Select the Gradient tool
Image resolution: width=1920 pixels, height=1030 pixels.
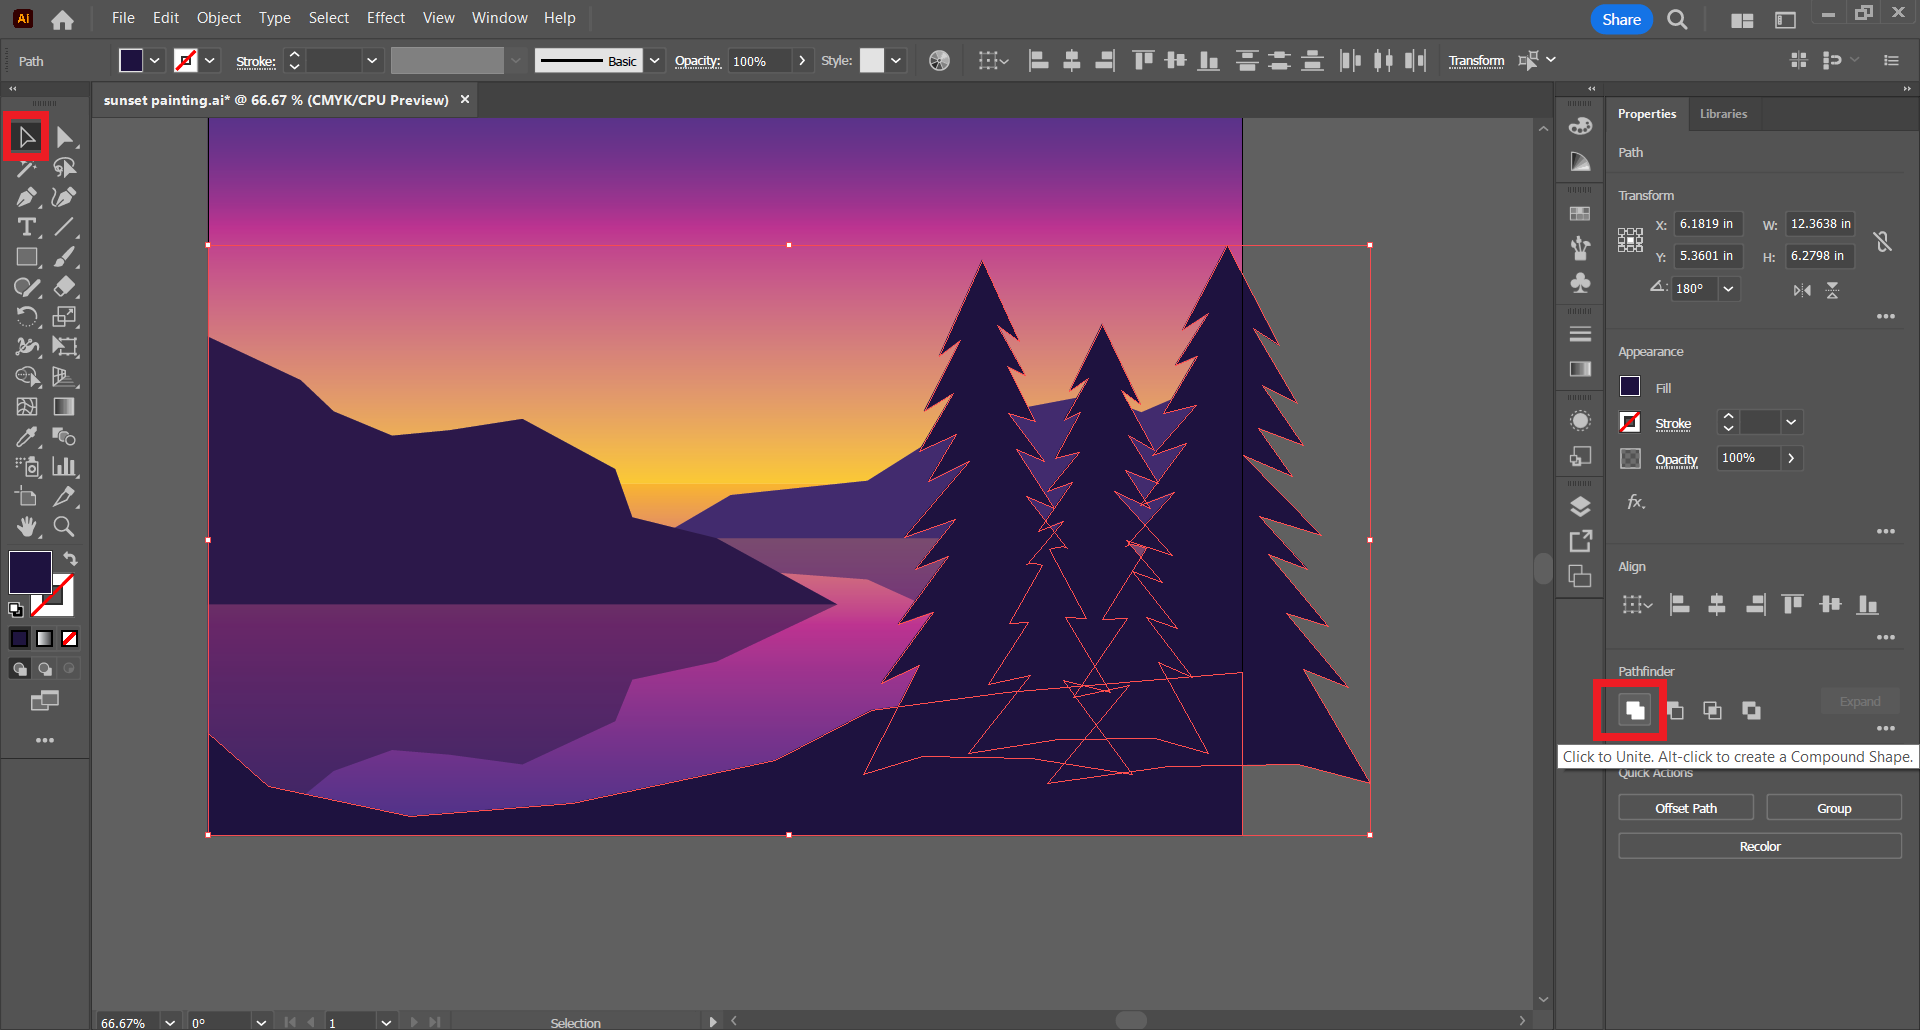(x=65, y=407)
